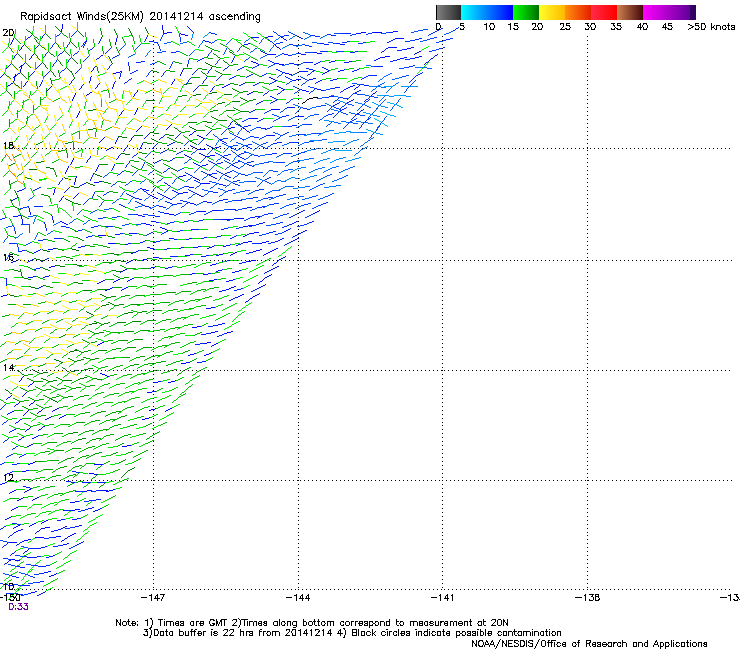The image size is (740, 650).
Task: Click the 'Note: 1) Times are GMT' line
Action: pos(312,623)
